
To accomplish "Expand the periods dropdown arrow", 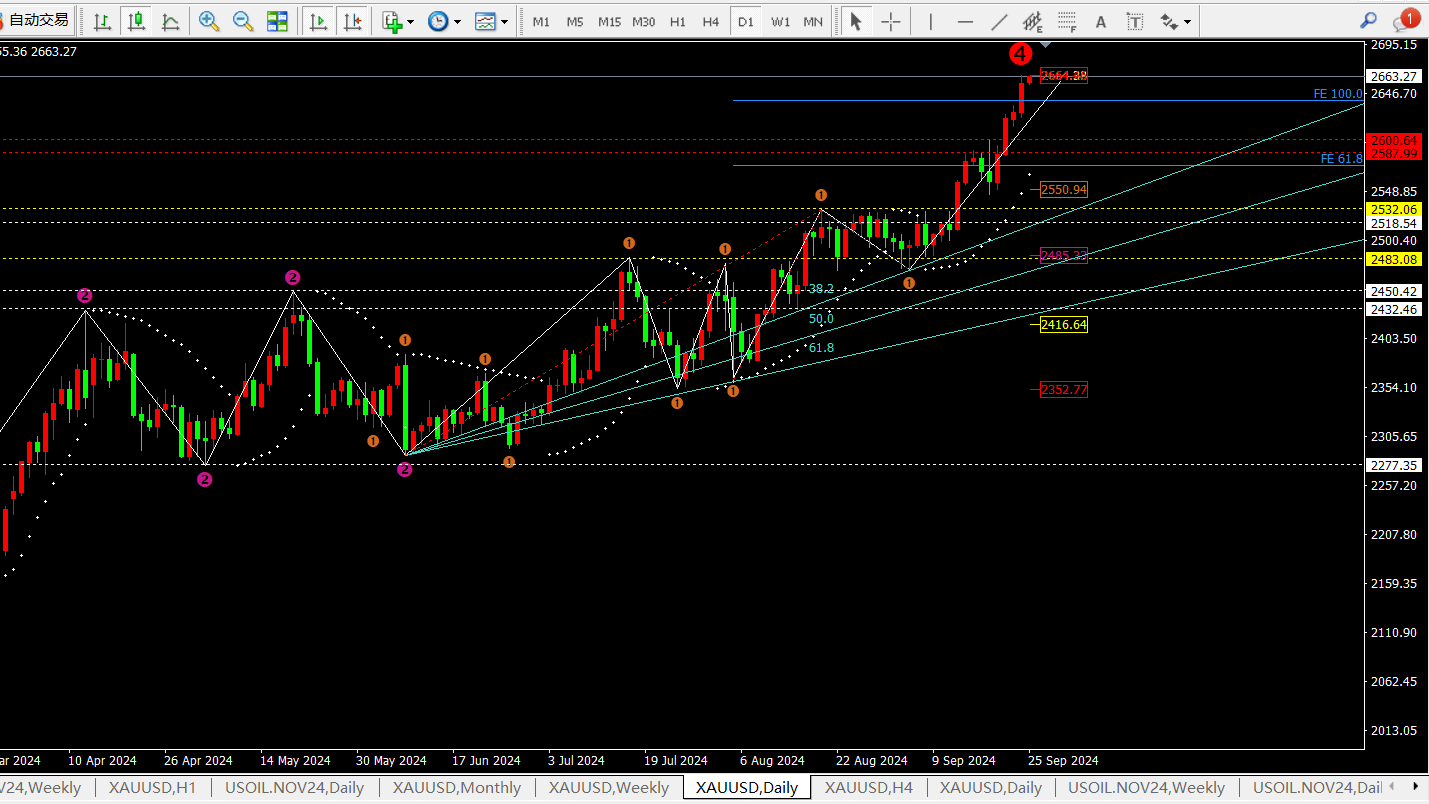I will click(457, 21).
